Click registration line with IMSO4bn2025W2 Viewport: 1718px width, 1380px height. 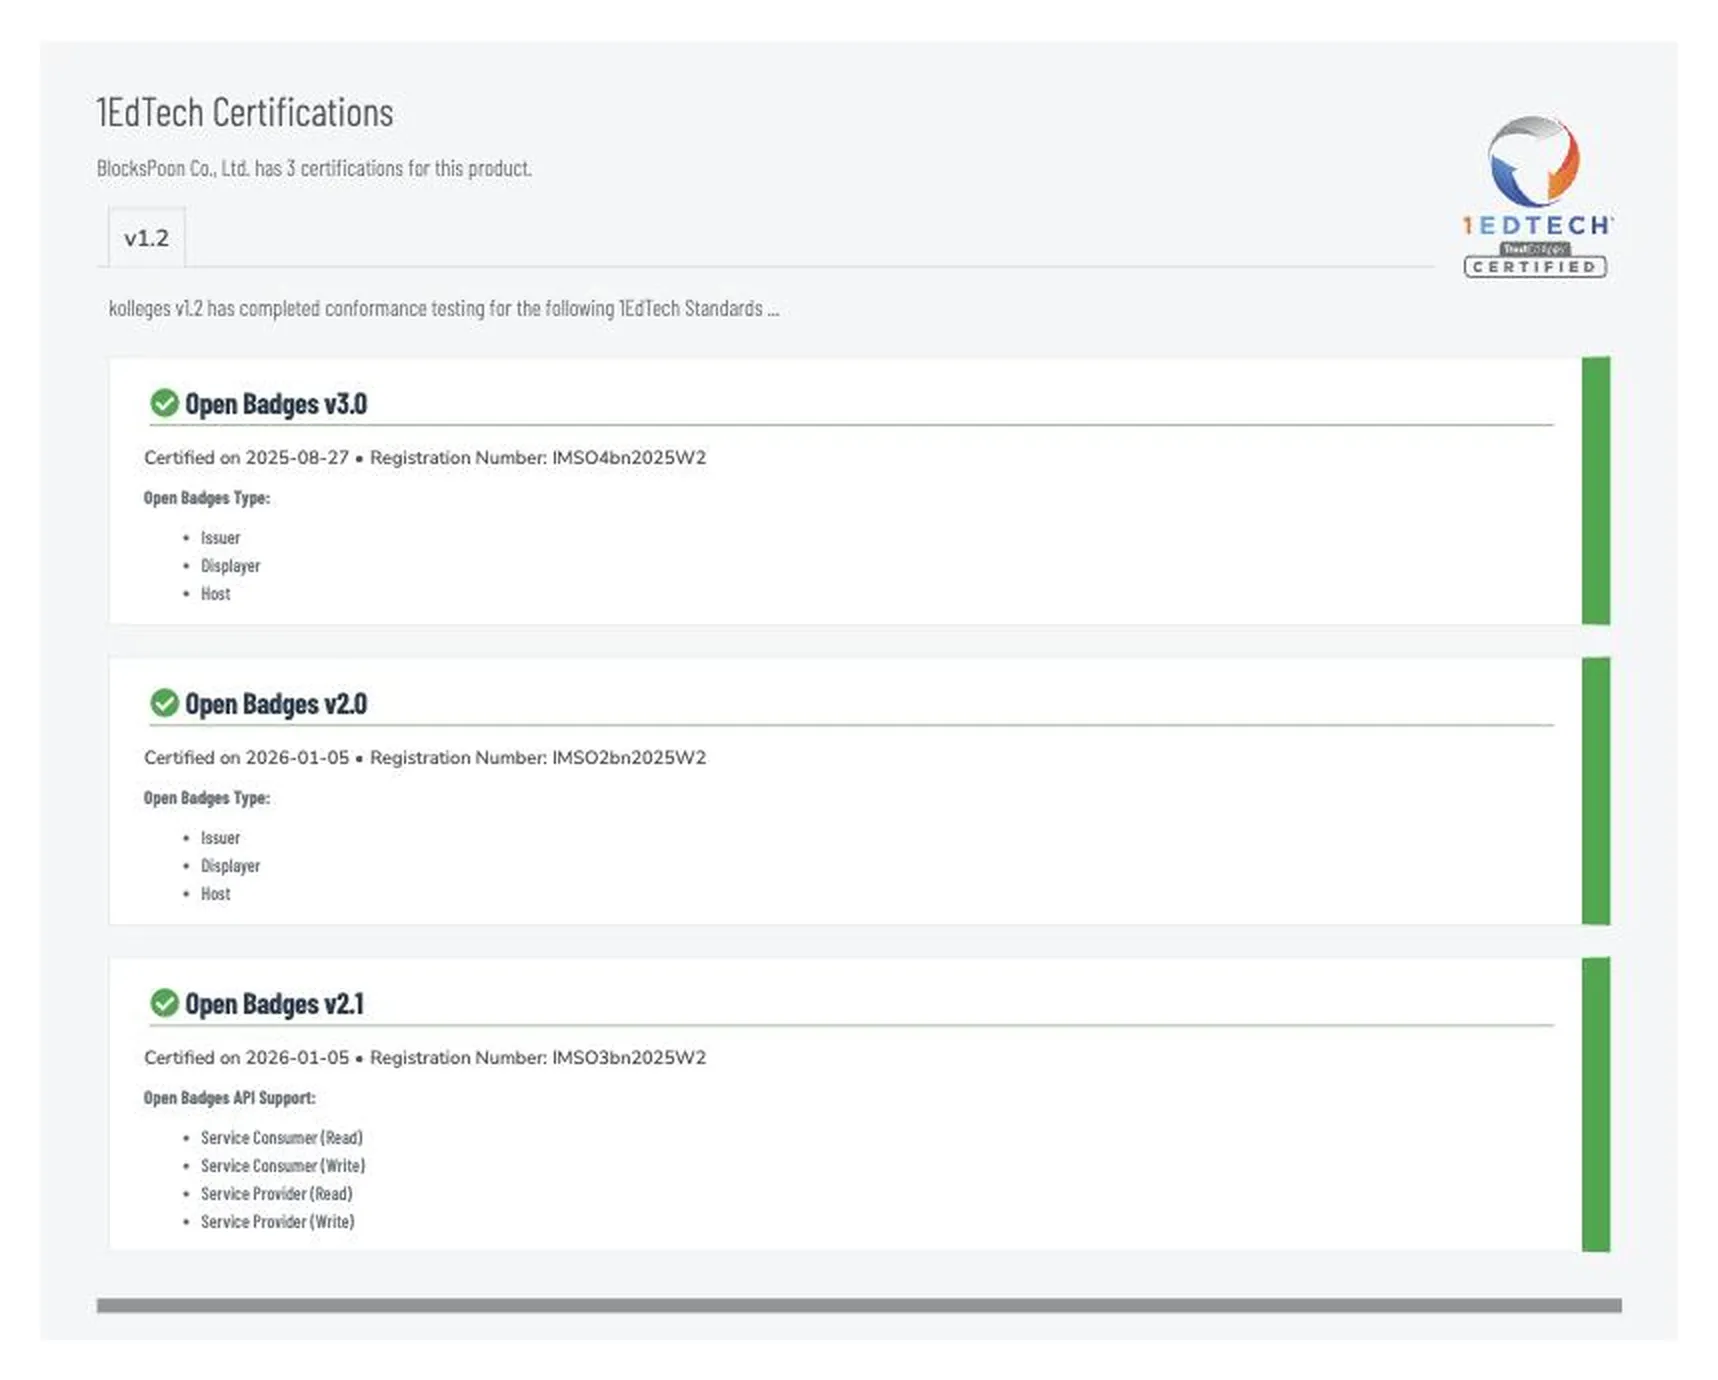point(425,457)
